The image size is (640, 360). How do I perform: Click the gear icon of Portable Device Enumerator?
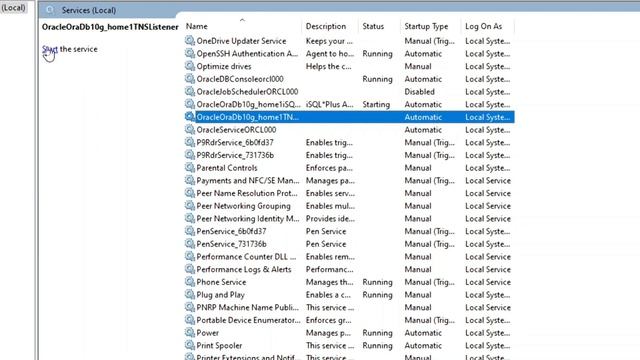(189, 320)
